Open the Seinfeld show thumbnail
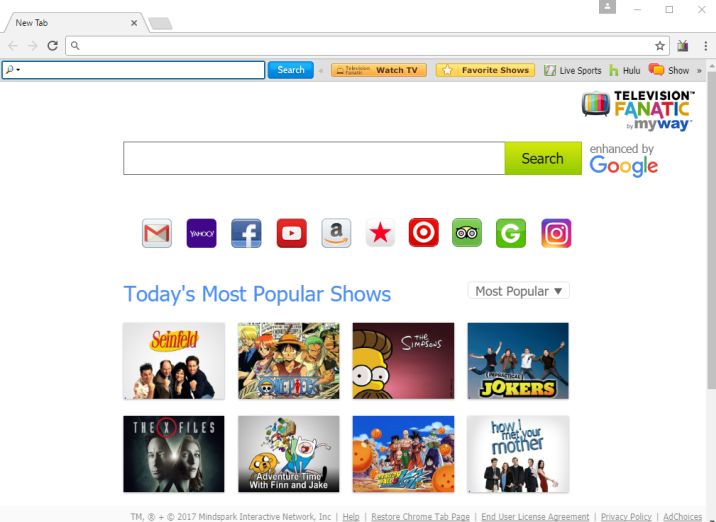This screenshot has width=716, height=522. click(x=174, y=361)
